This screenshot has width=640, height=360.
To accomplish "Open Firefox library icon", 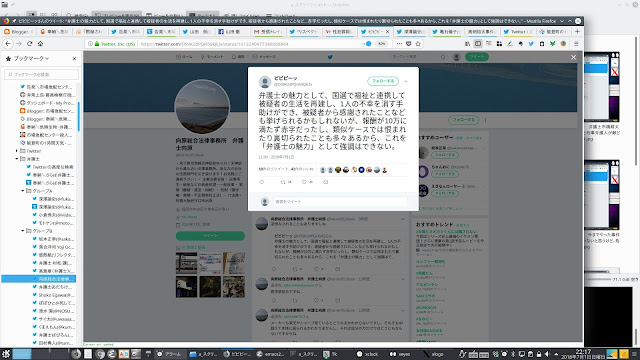I will (467, 44).
